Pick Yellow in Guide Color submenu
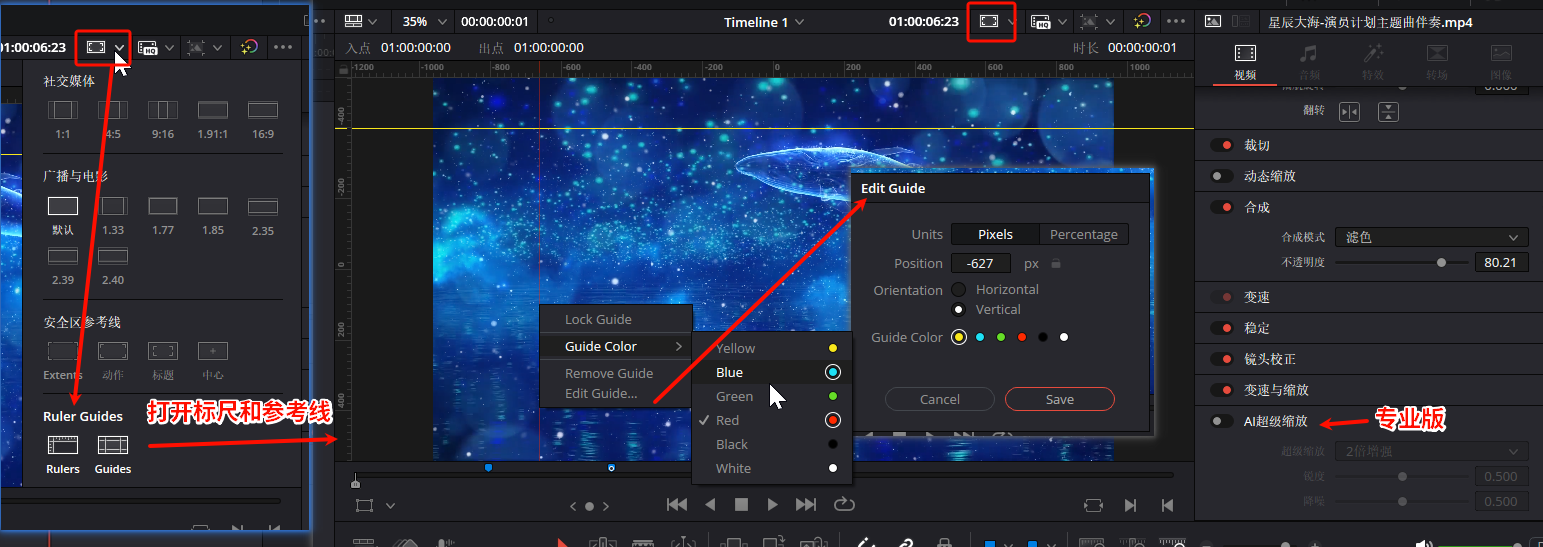 coord(771,348)
